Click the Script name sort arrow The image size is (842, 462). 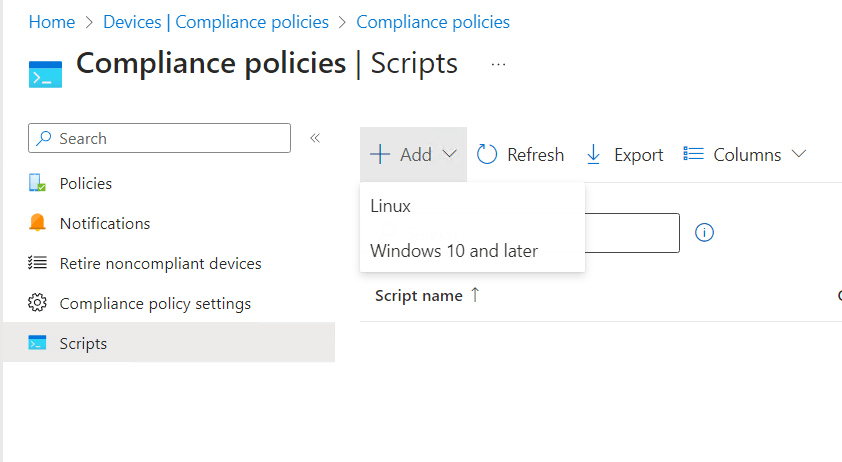[475, 295]
